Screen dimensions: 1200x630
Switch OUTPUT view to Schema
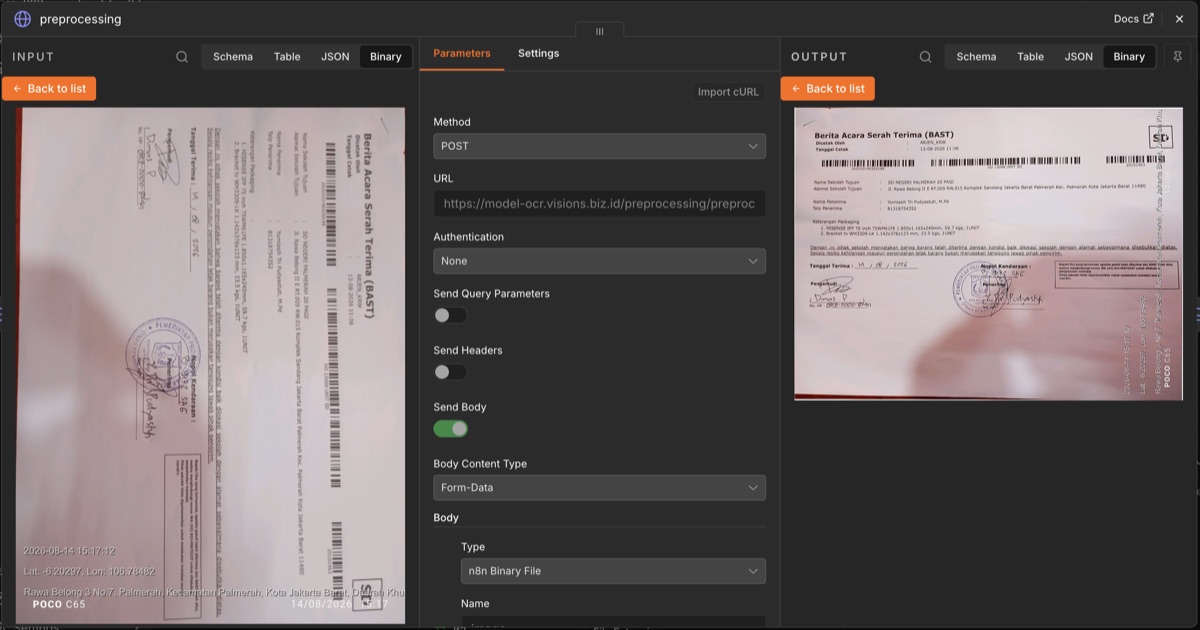[976, 57]
